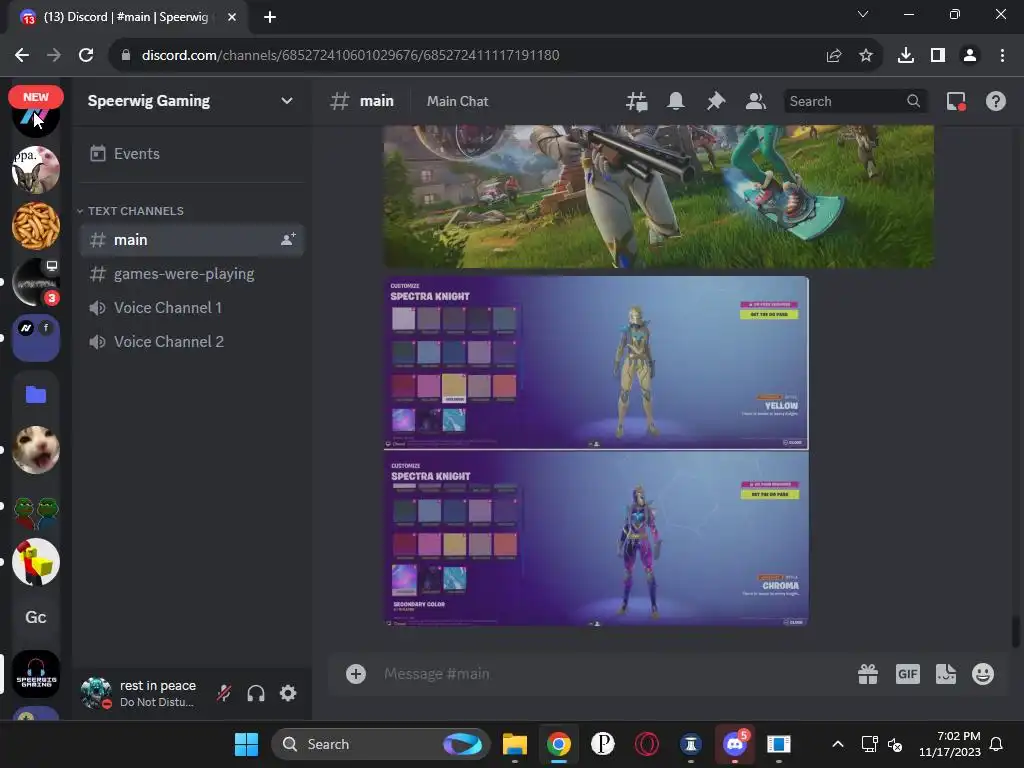
Task: Click the address bar URL
Action: [350, 56]
